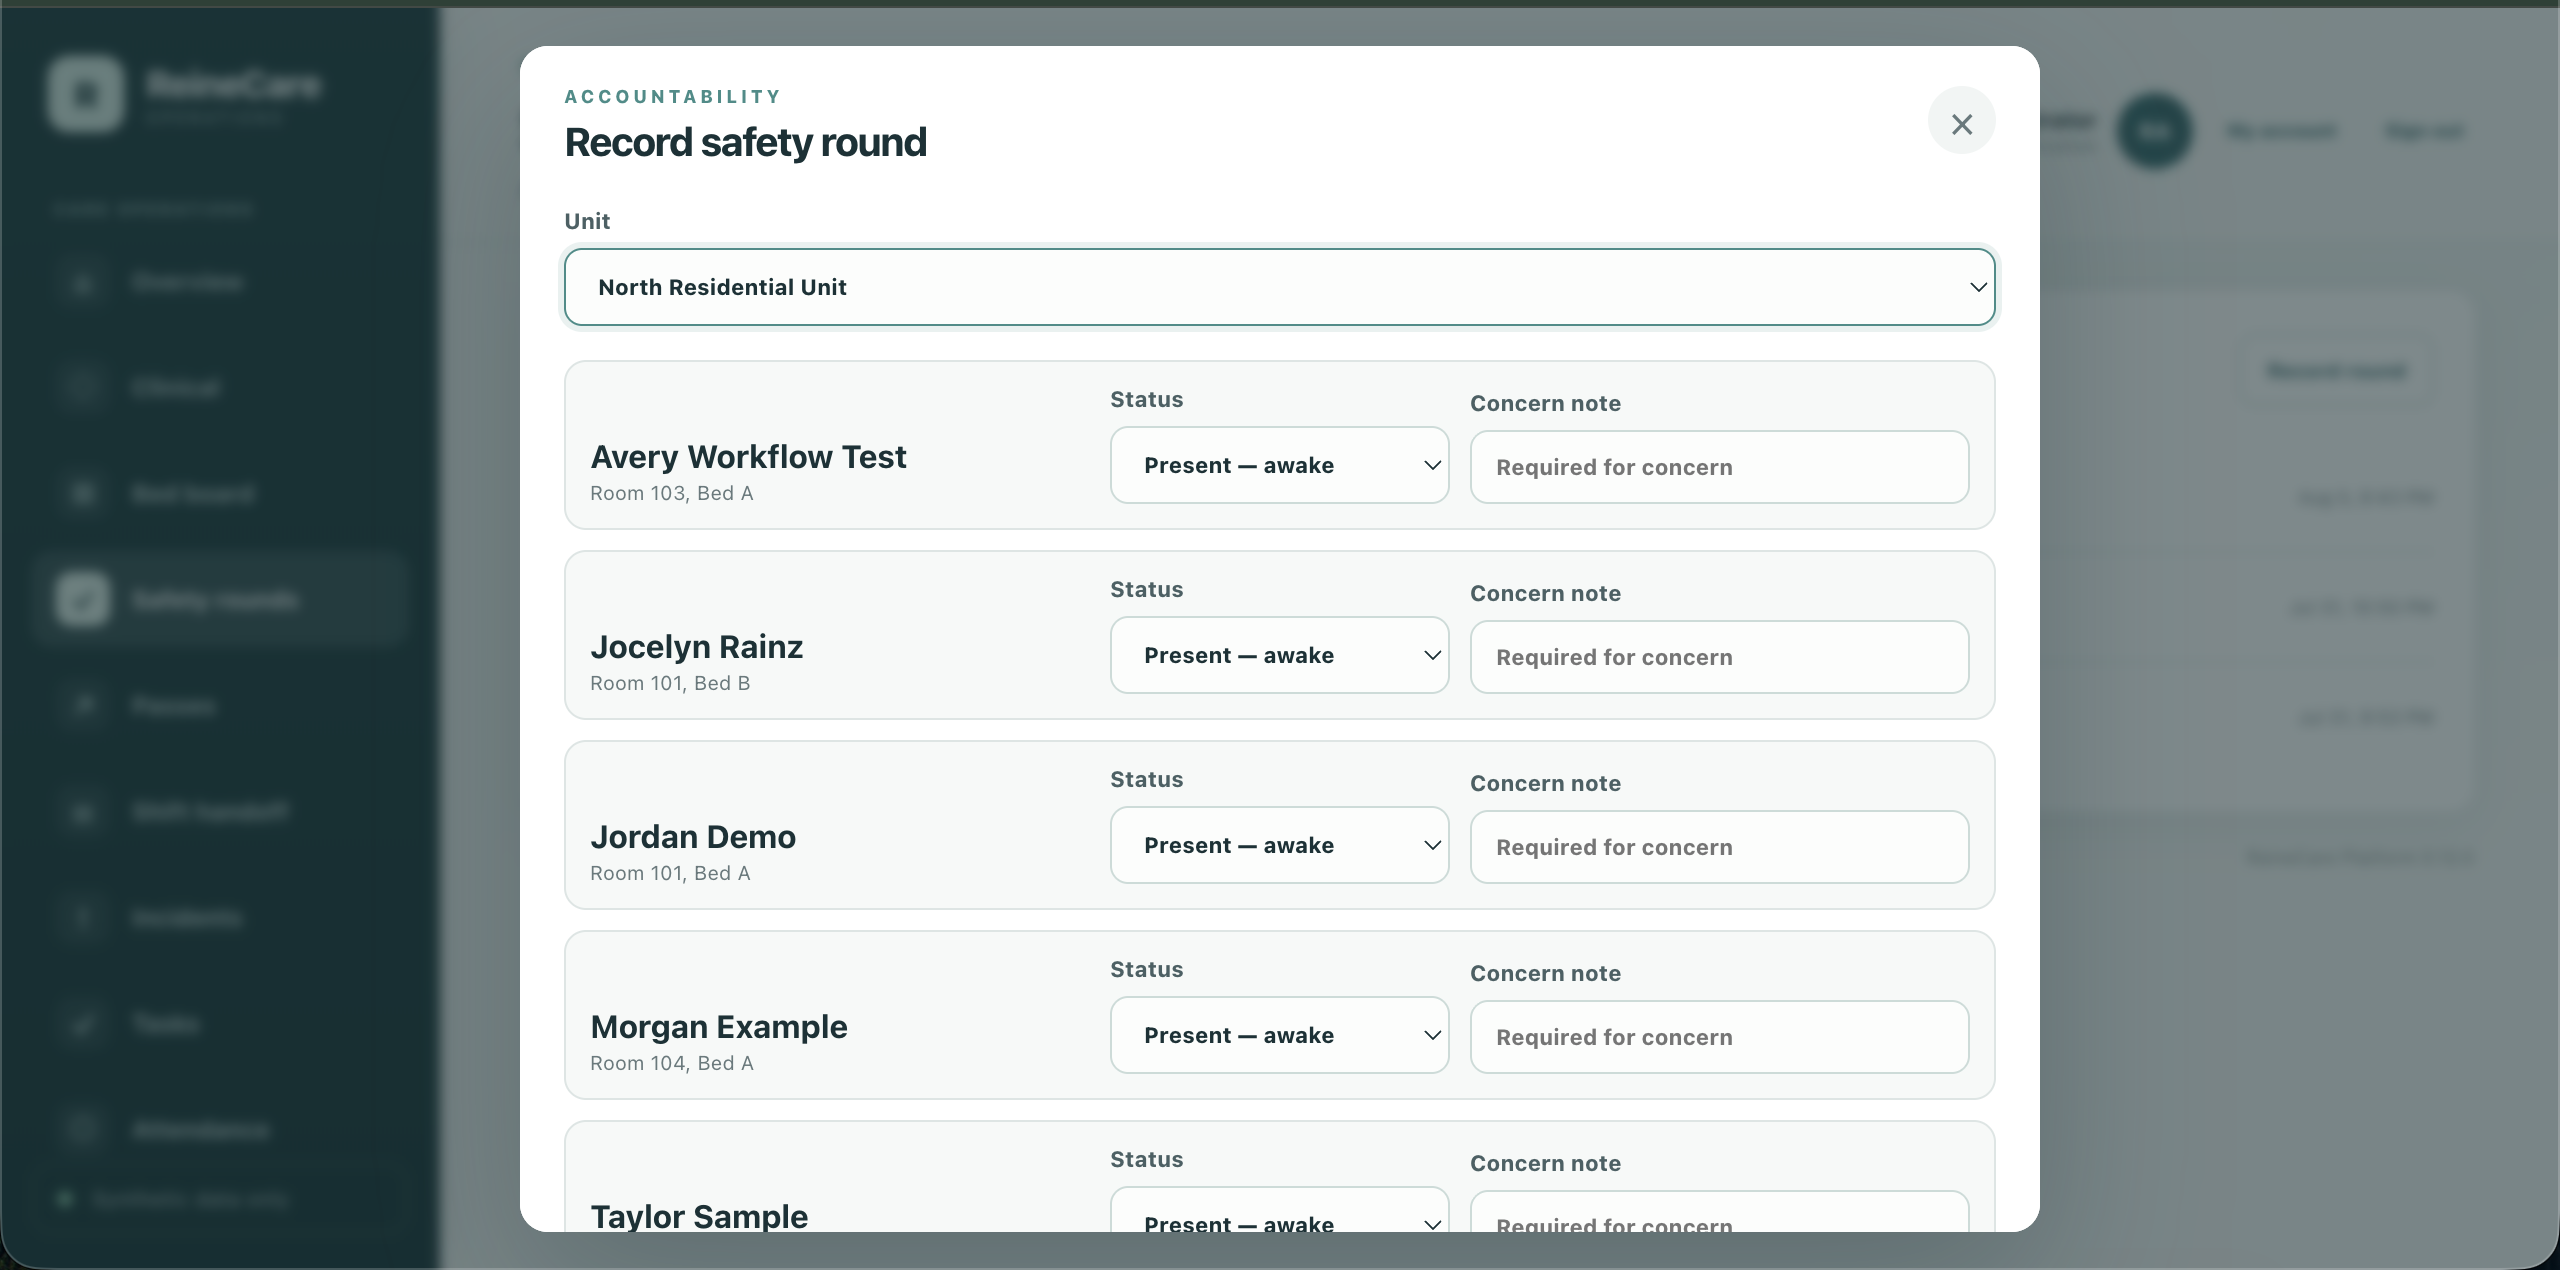2560x1270 pixels.
Task: Click the 'Status' label in Morgan Example's row
Action: (x=1146, y=969)
